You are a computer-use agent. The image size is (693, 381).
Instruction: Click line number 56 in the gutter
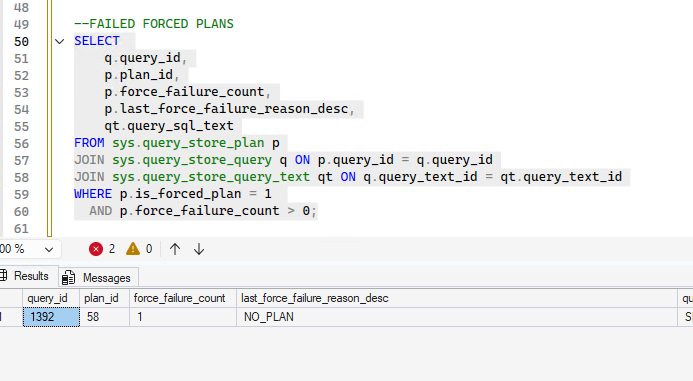click(x=21, y=144)
